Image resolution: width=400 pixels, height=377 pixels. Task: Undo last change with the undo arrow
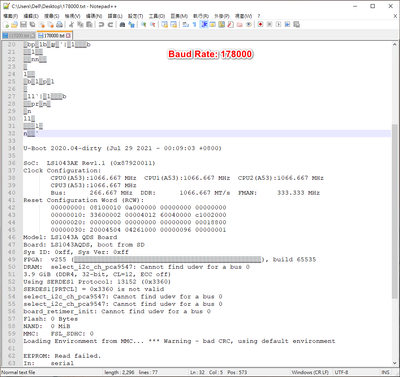[x=101, y=25]
